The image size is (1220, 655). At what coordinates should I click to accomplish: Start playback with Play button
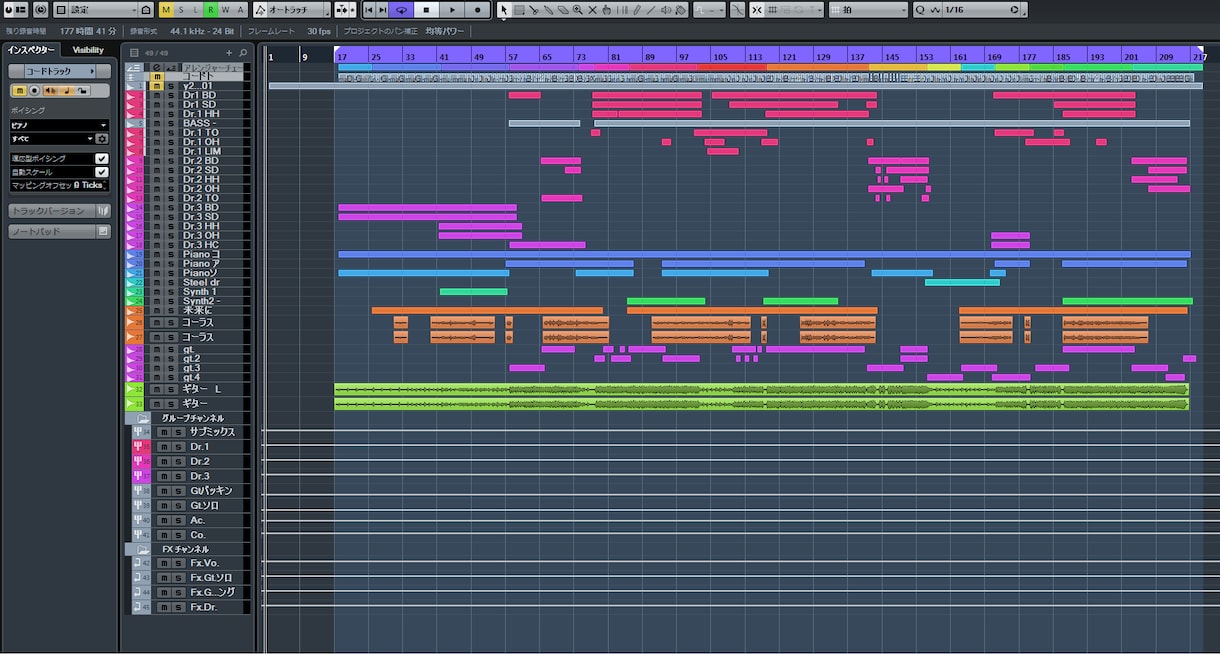click(452, 9)
